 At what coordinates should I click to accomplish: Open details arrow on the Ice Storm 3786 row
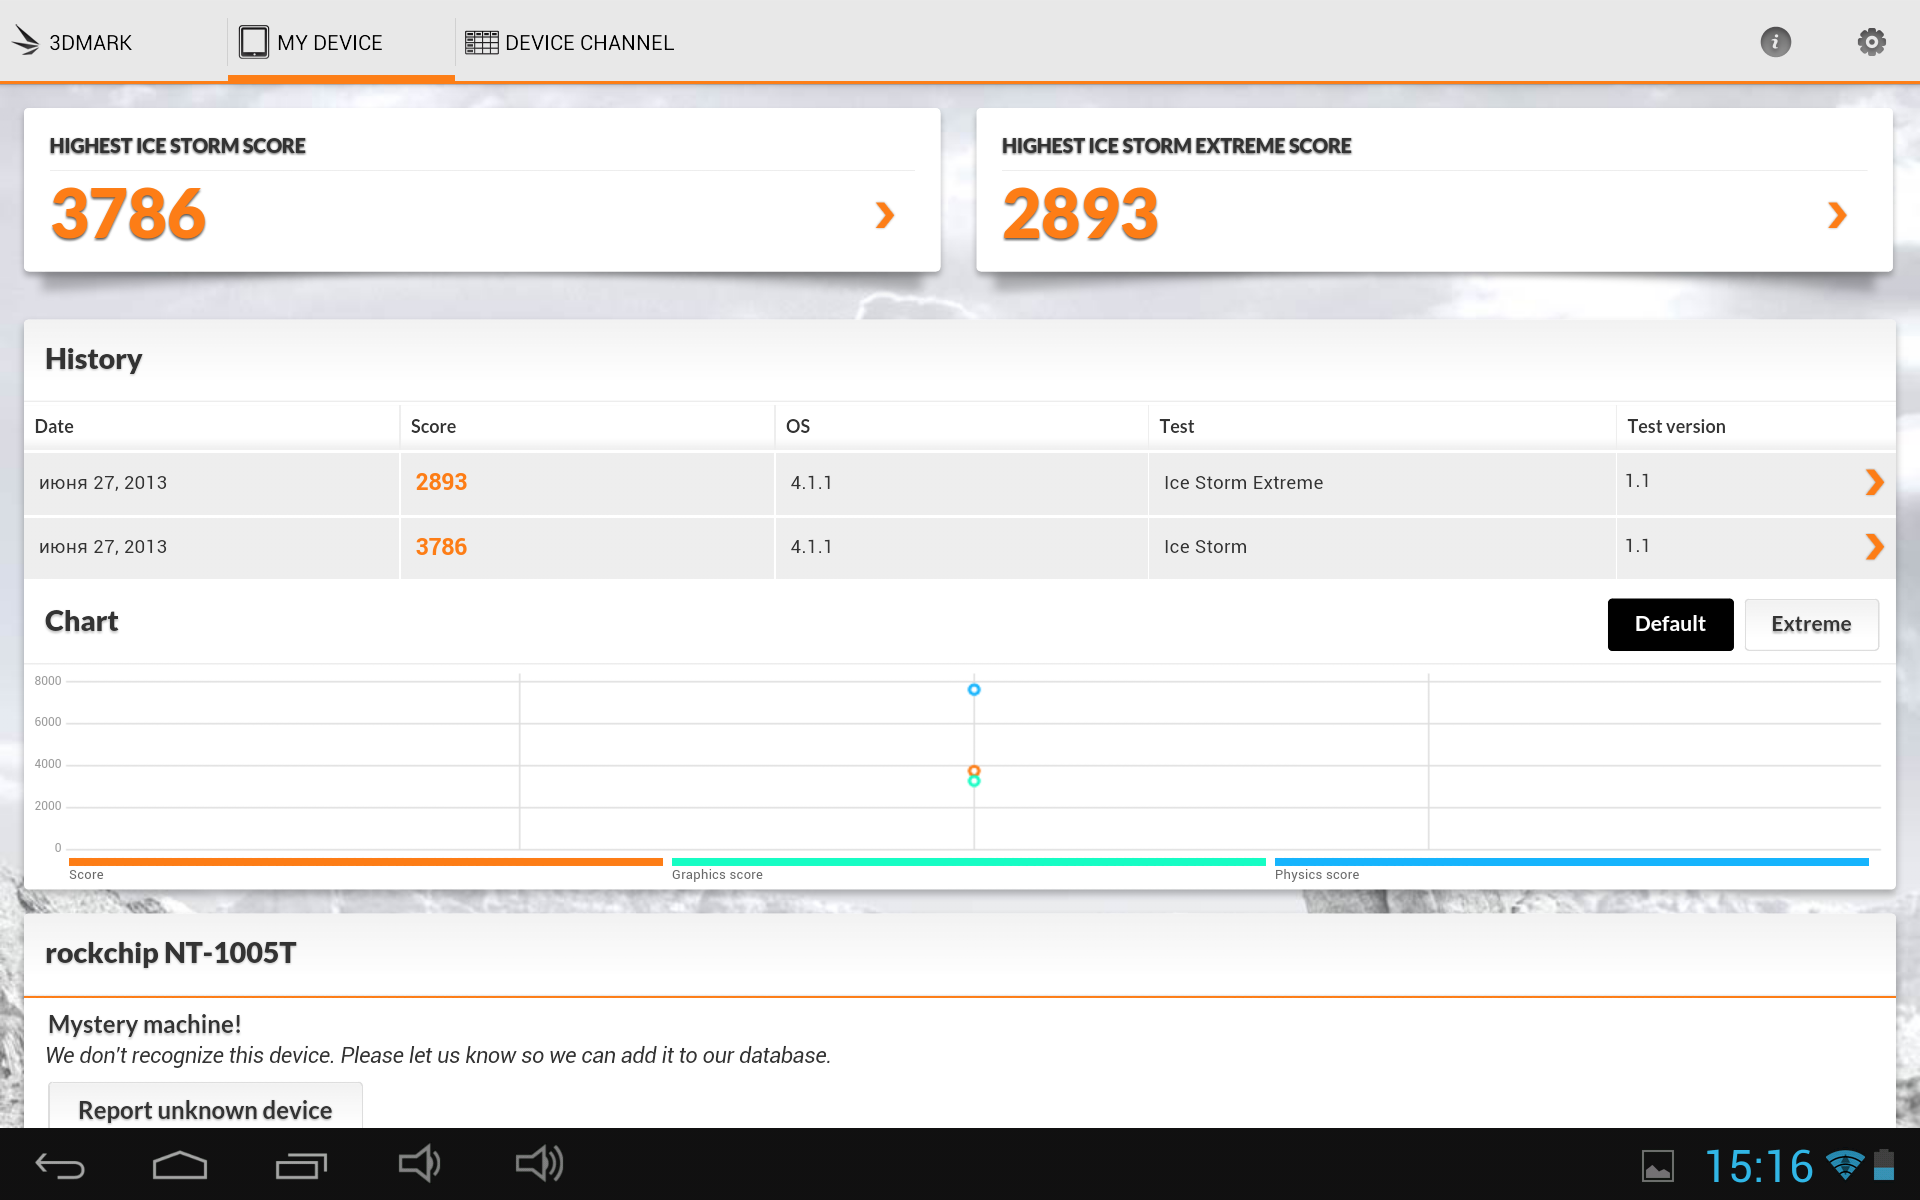coord(1874,546)
